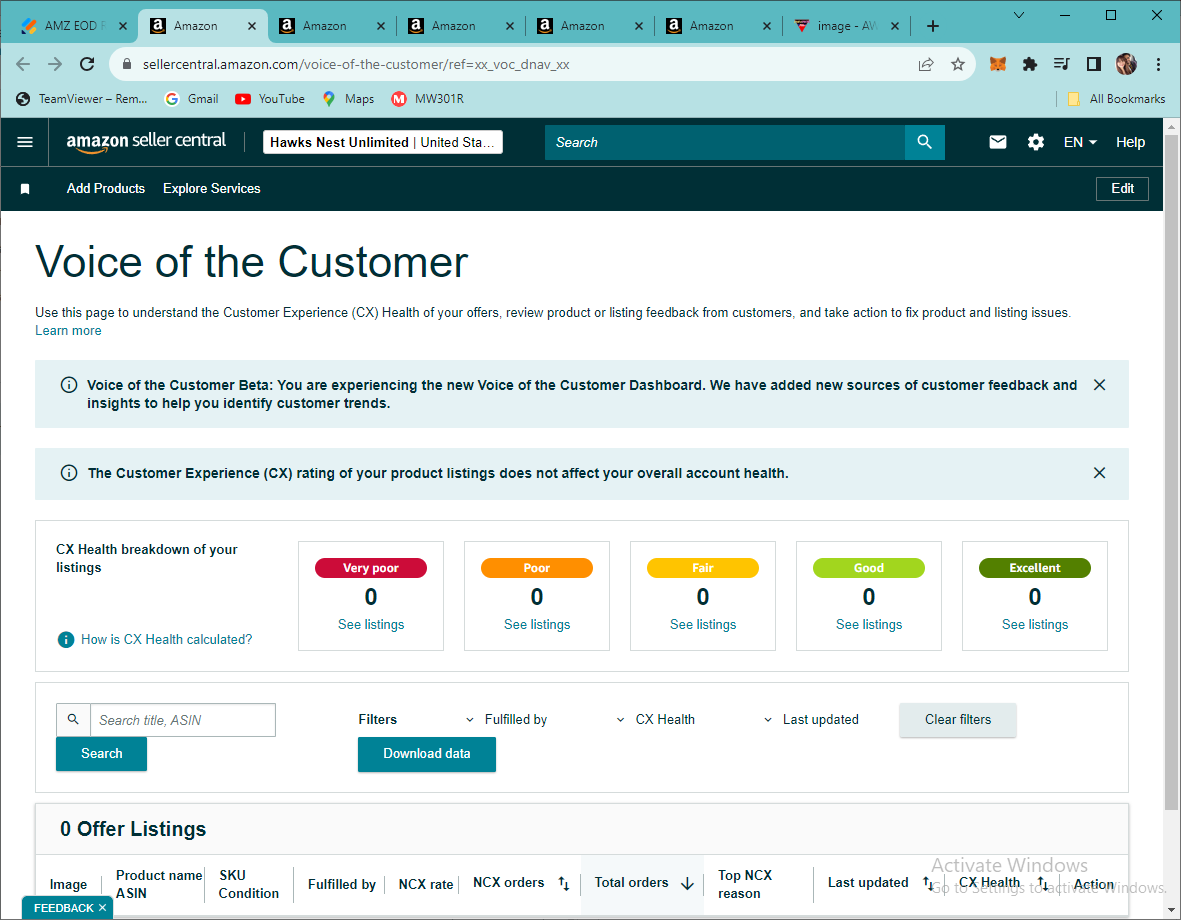Viewport: 1181px width, 920px height.
Task: Click the browser back arrow
Action: point(23,64)
